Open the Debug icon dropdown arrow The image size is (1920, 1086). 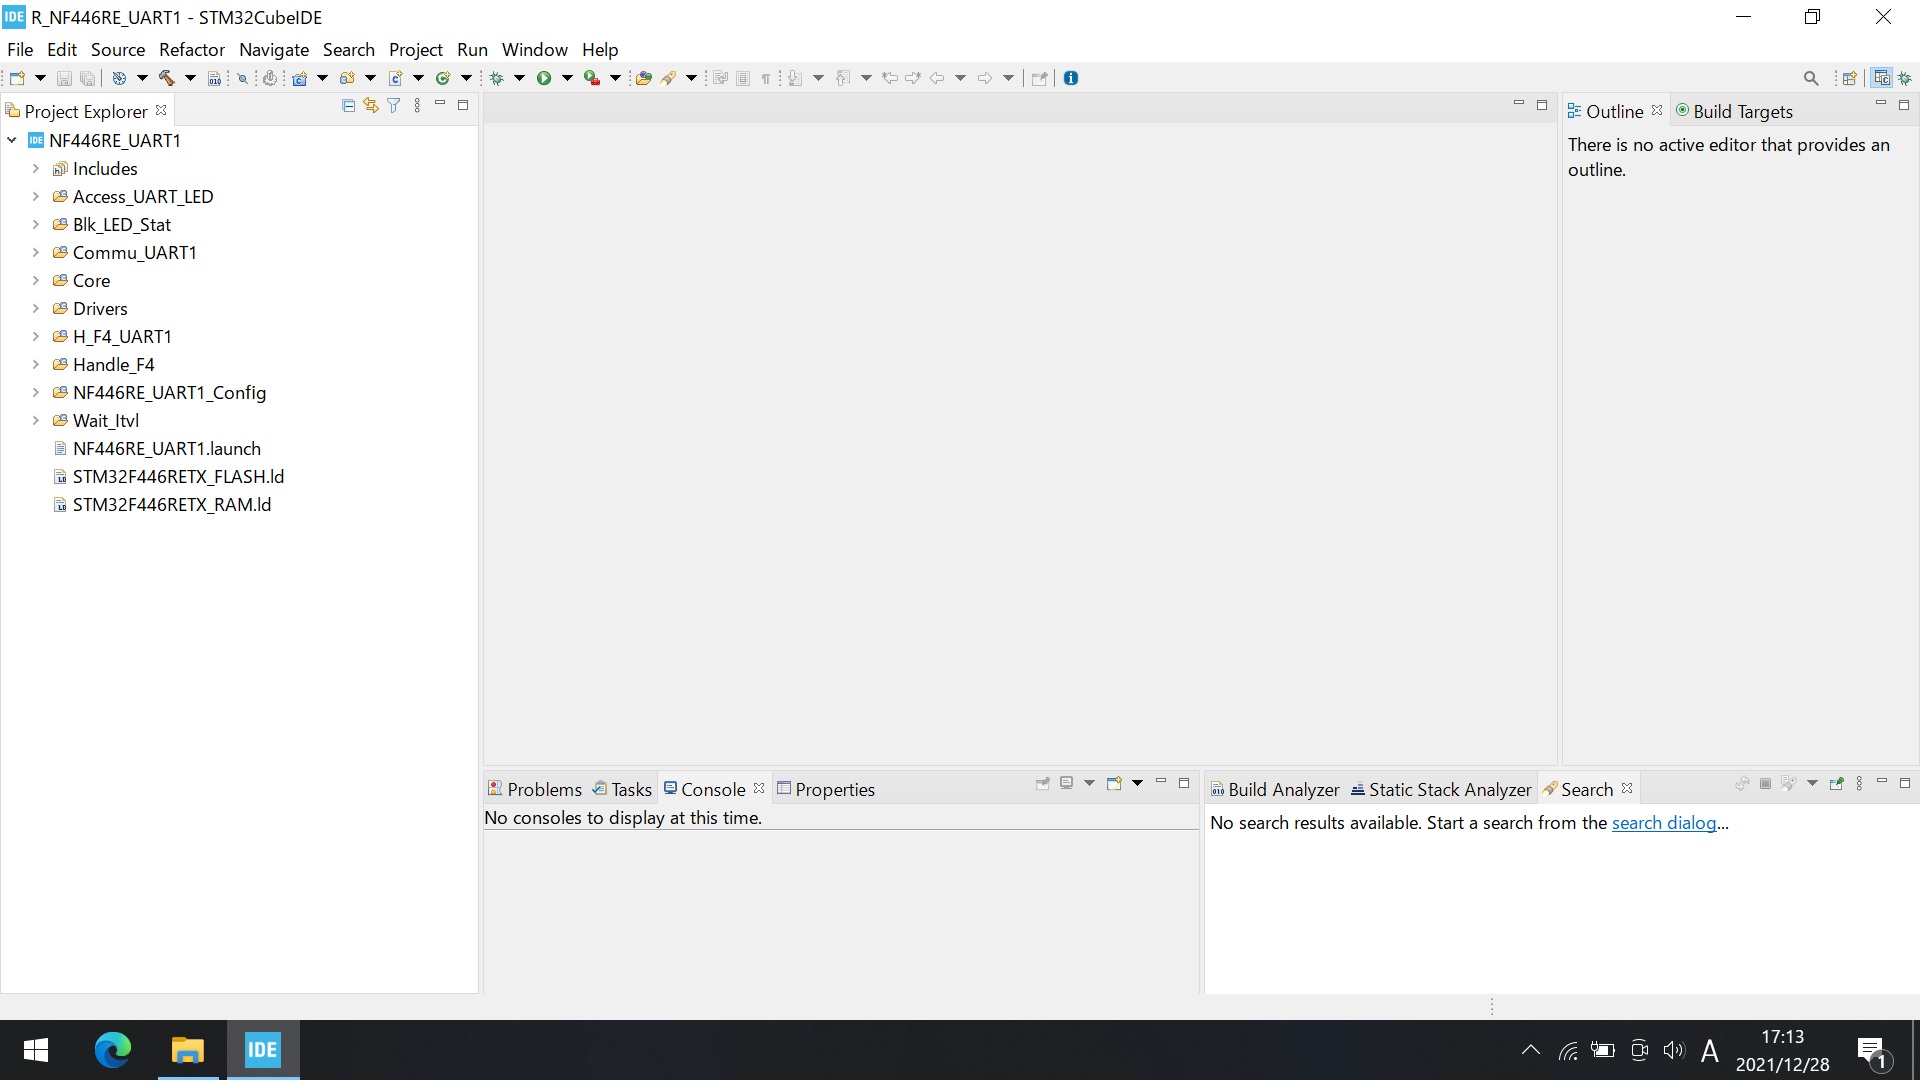[519, 78]
